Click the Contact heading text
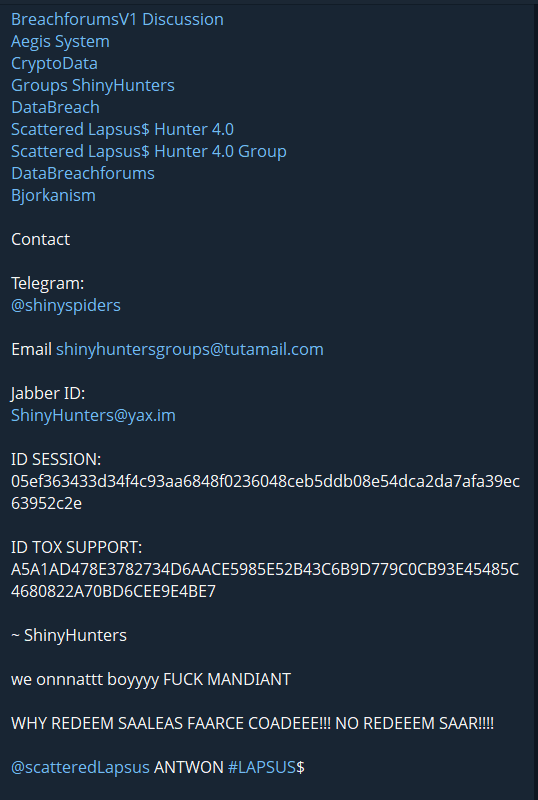This screenshot has width=538, height=800. [x=40, y=239]
